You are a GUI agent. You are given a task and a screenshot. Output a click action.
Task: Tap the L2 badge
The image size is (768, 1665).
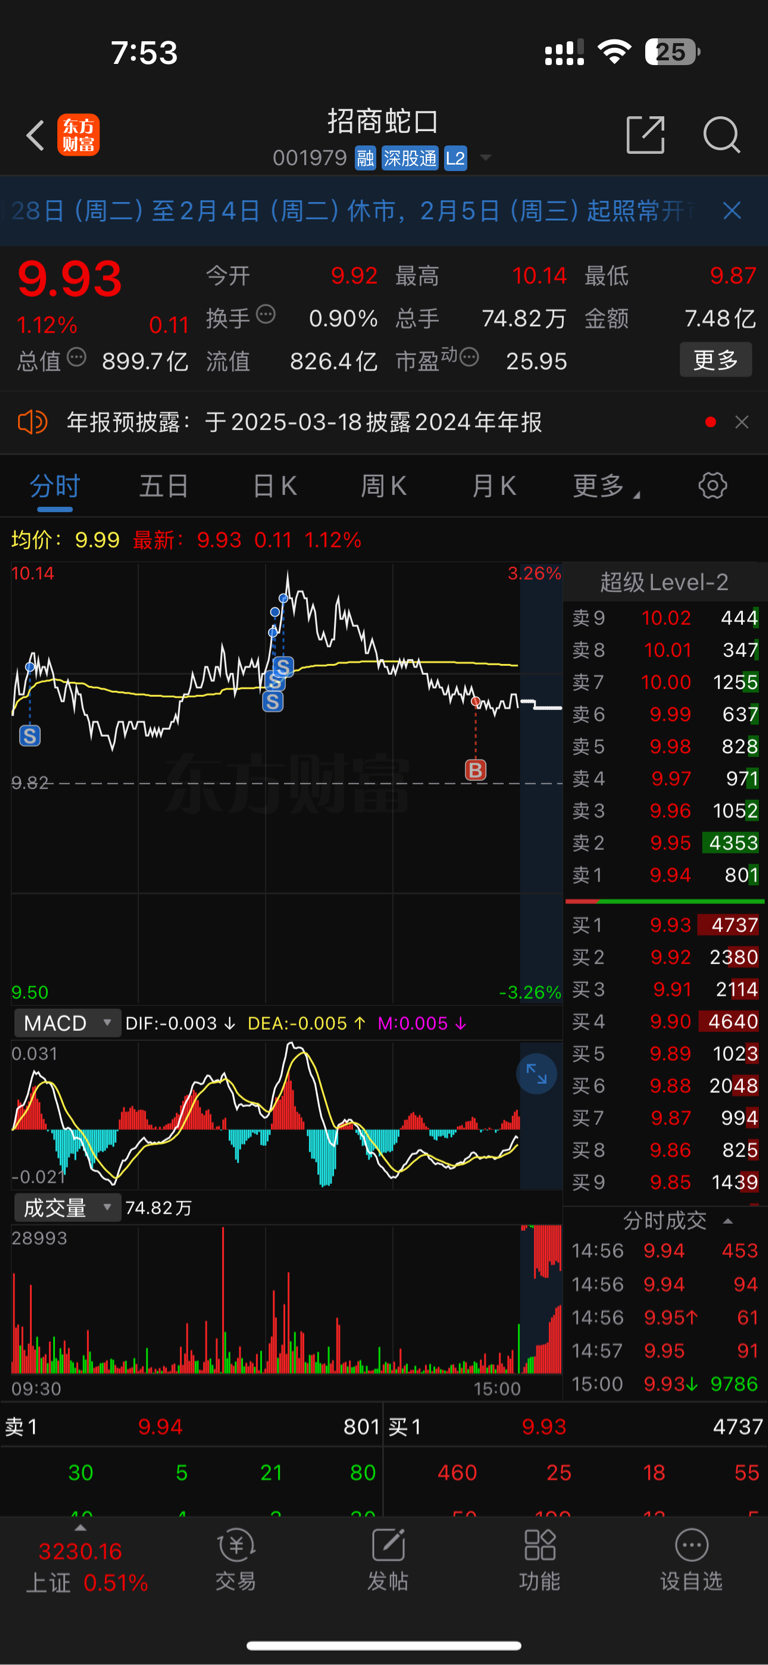pyautogui.click(x=456, y=158)
